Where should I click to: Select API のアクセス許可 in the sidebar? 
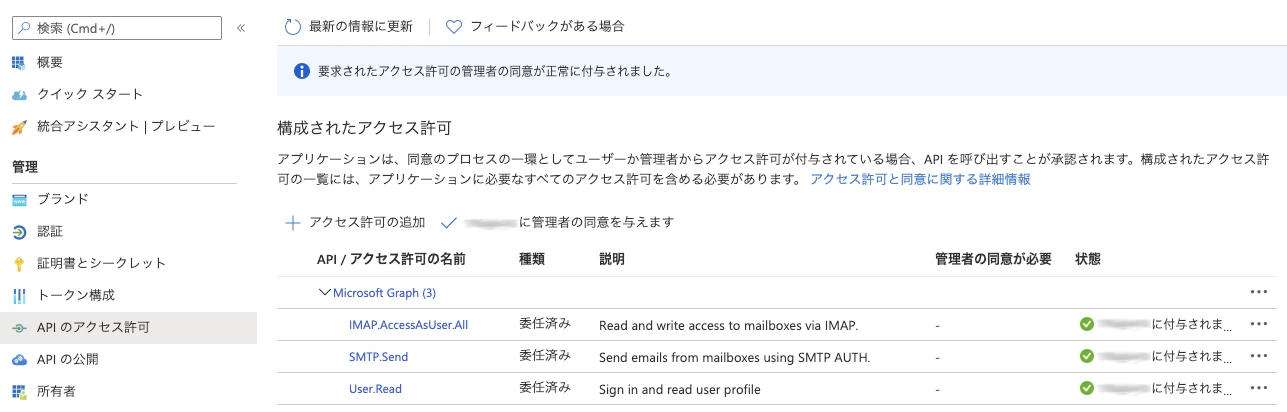coord(128,327)
